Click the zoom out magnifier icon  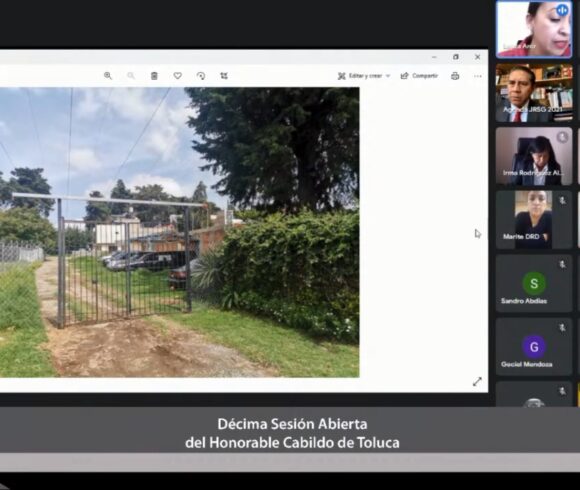tap(131, 76)
